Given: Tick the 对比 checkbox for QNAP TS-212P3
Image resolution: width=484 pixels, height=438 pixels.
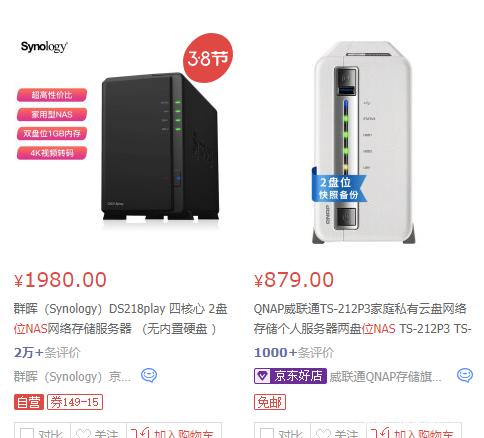Looking at the screenshot, I should [x=267, y=434].
